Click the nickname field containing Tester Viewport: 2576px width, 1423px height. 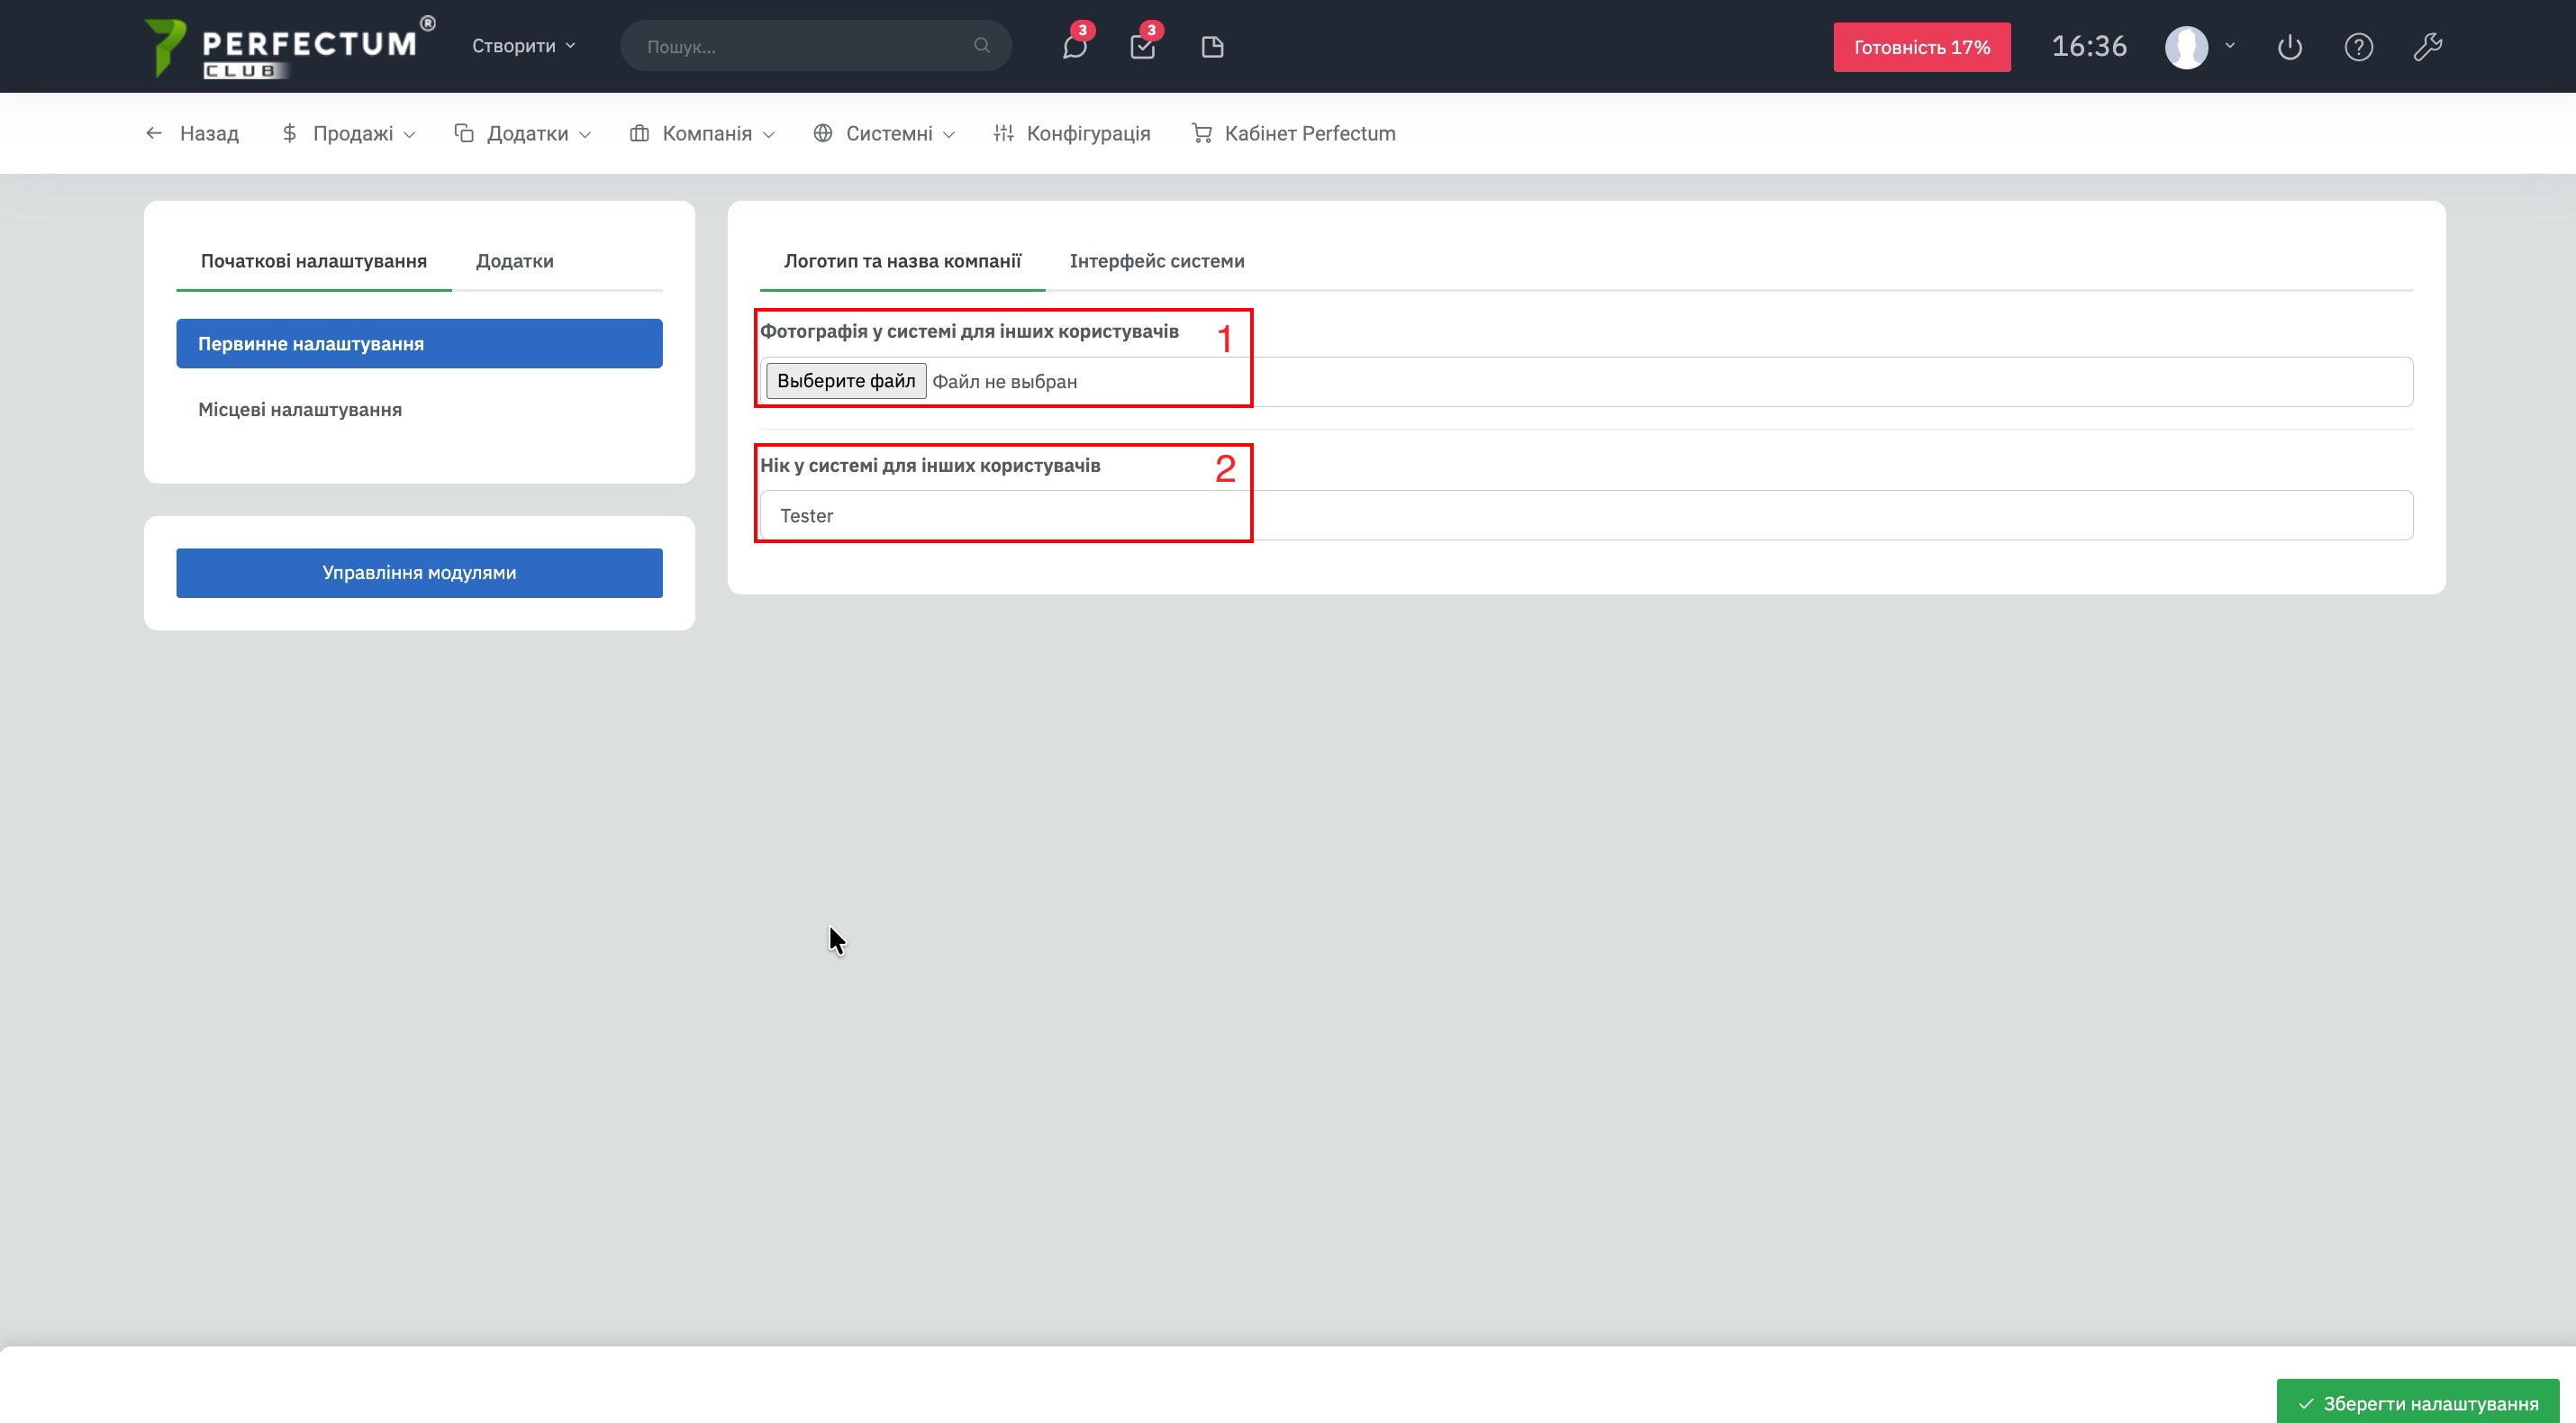tap(1585, 516)
